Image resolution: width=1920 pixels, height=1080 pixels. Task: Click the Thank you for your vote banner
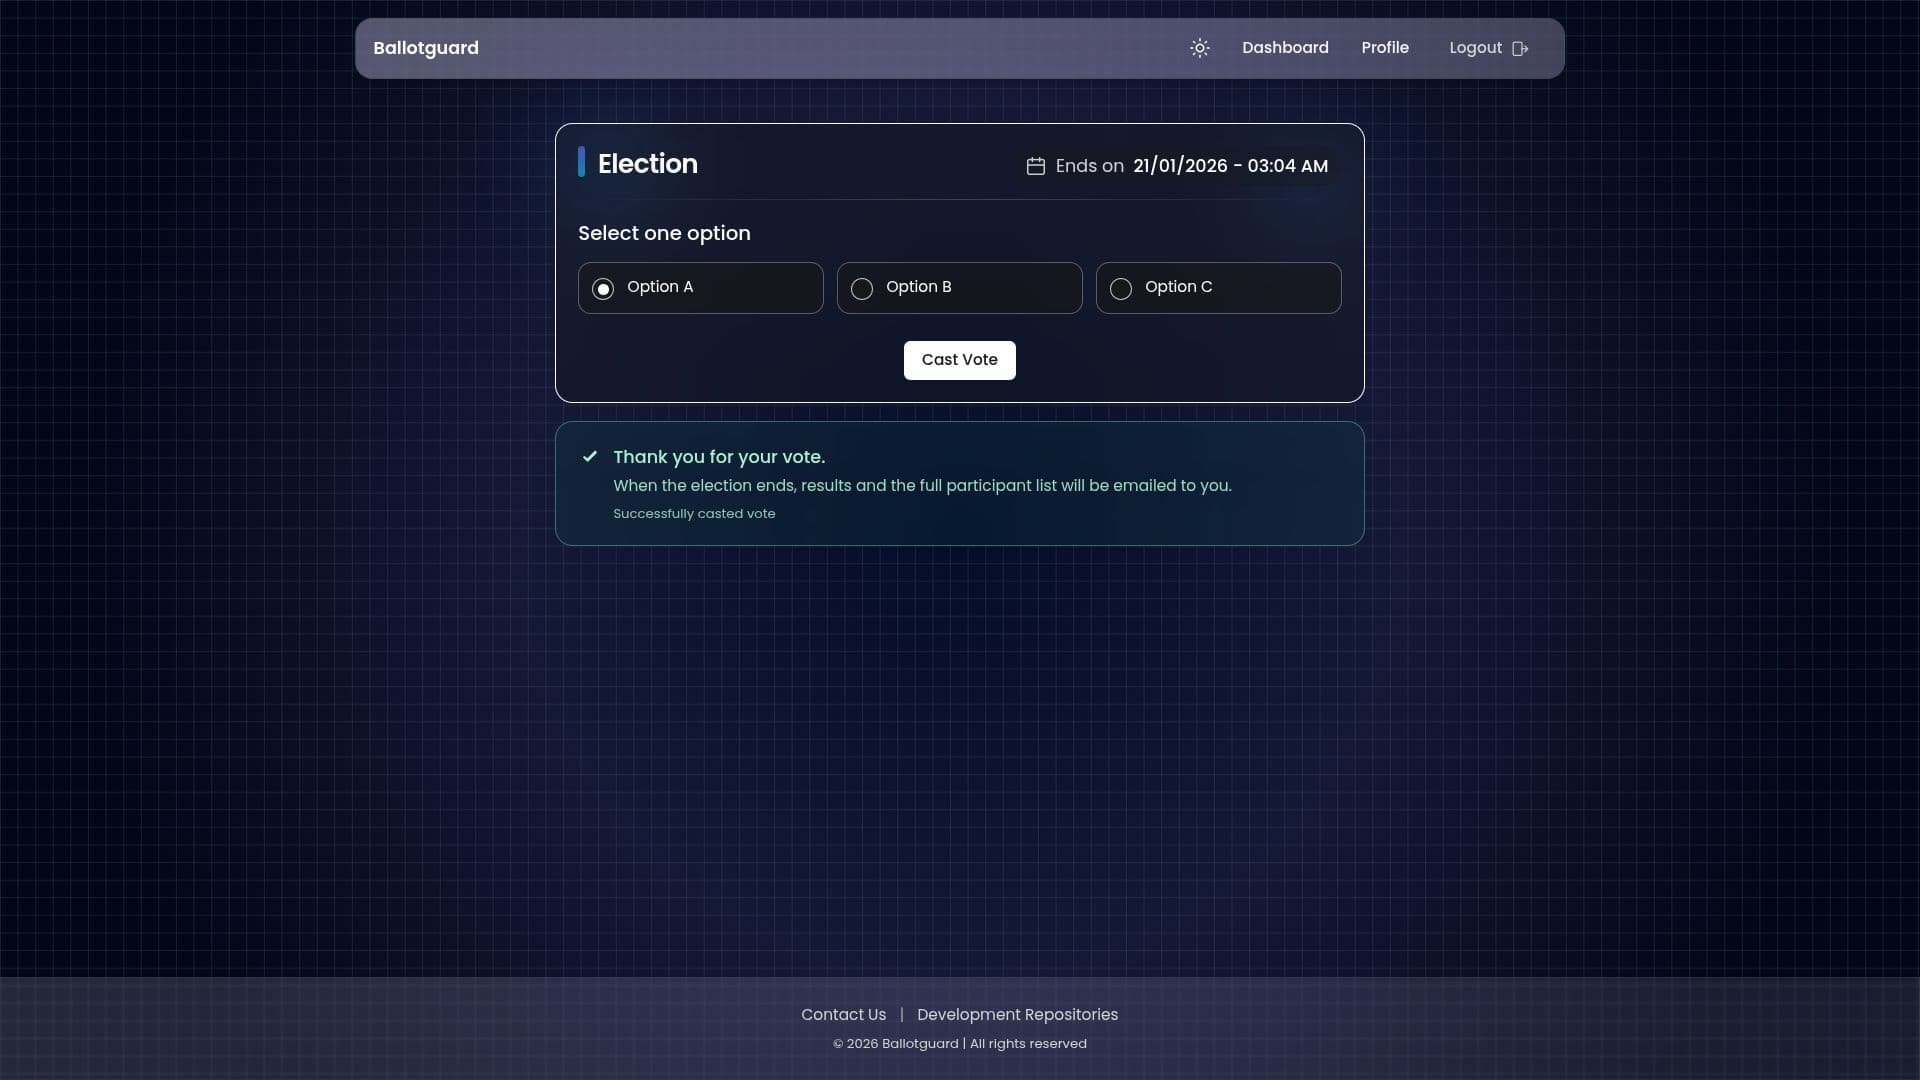[x=719, y=457]
